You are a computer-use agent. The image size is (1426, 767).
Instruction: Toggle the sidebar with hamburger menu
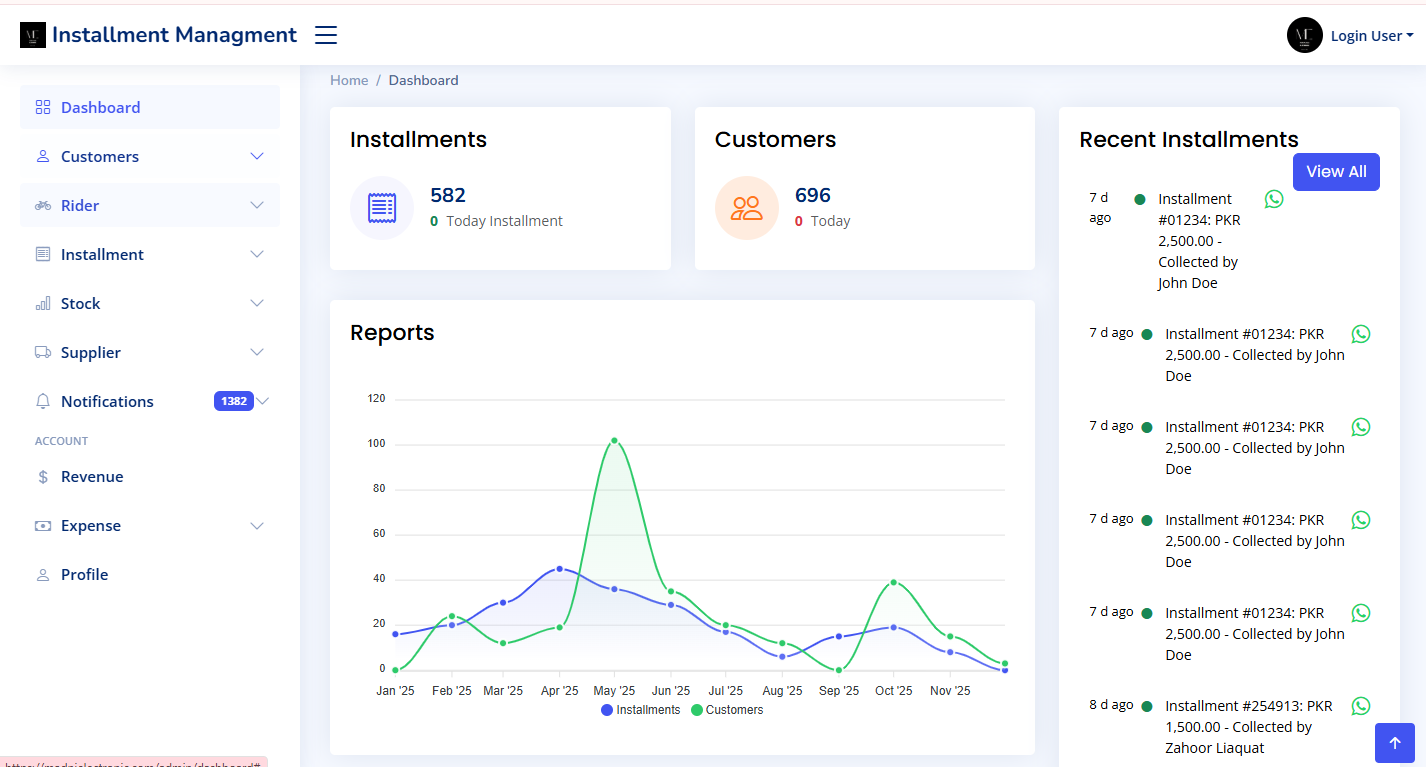click(x=325, y=34)
